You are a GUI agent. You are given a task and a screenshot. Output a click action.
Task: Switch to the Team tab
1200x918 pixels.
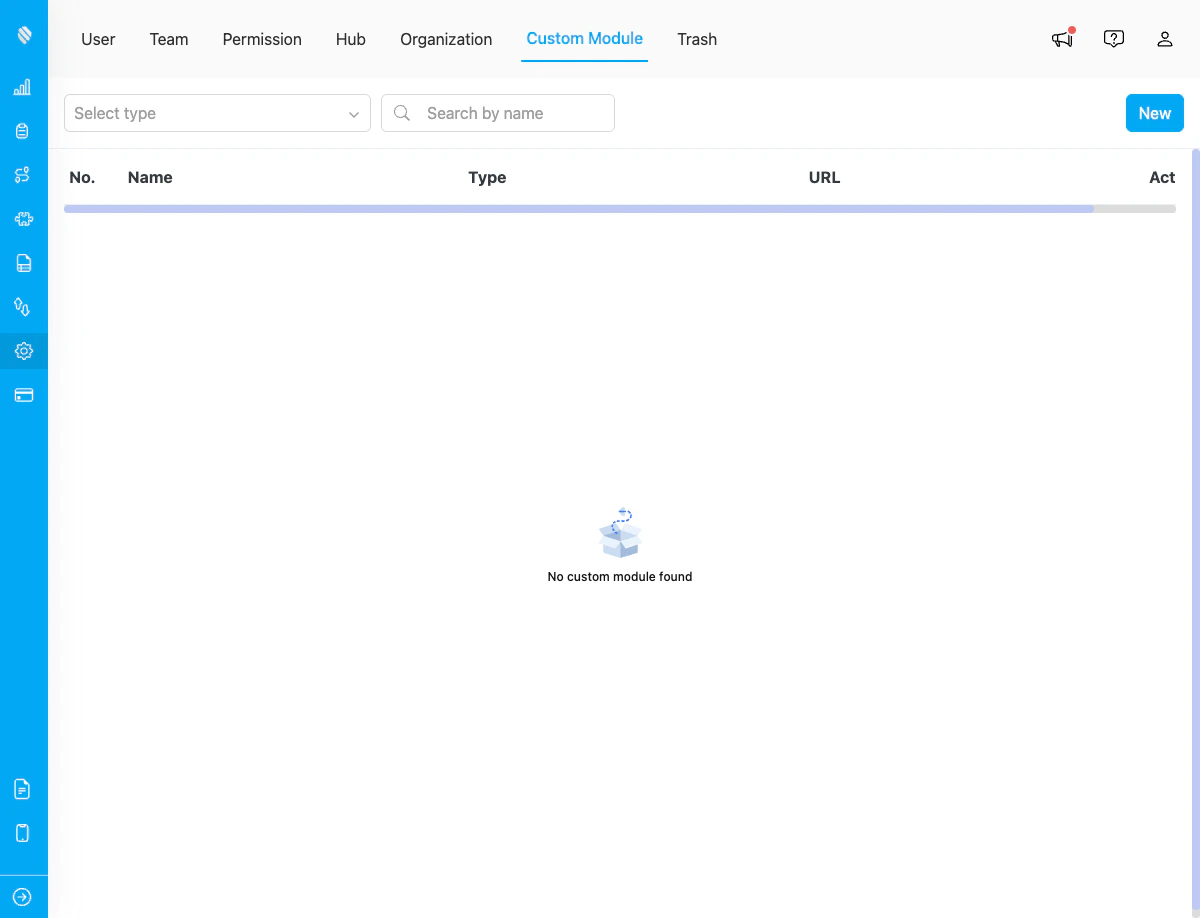click(x=169, y=39)
